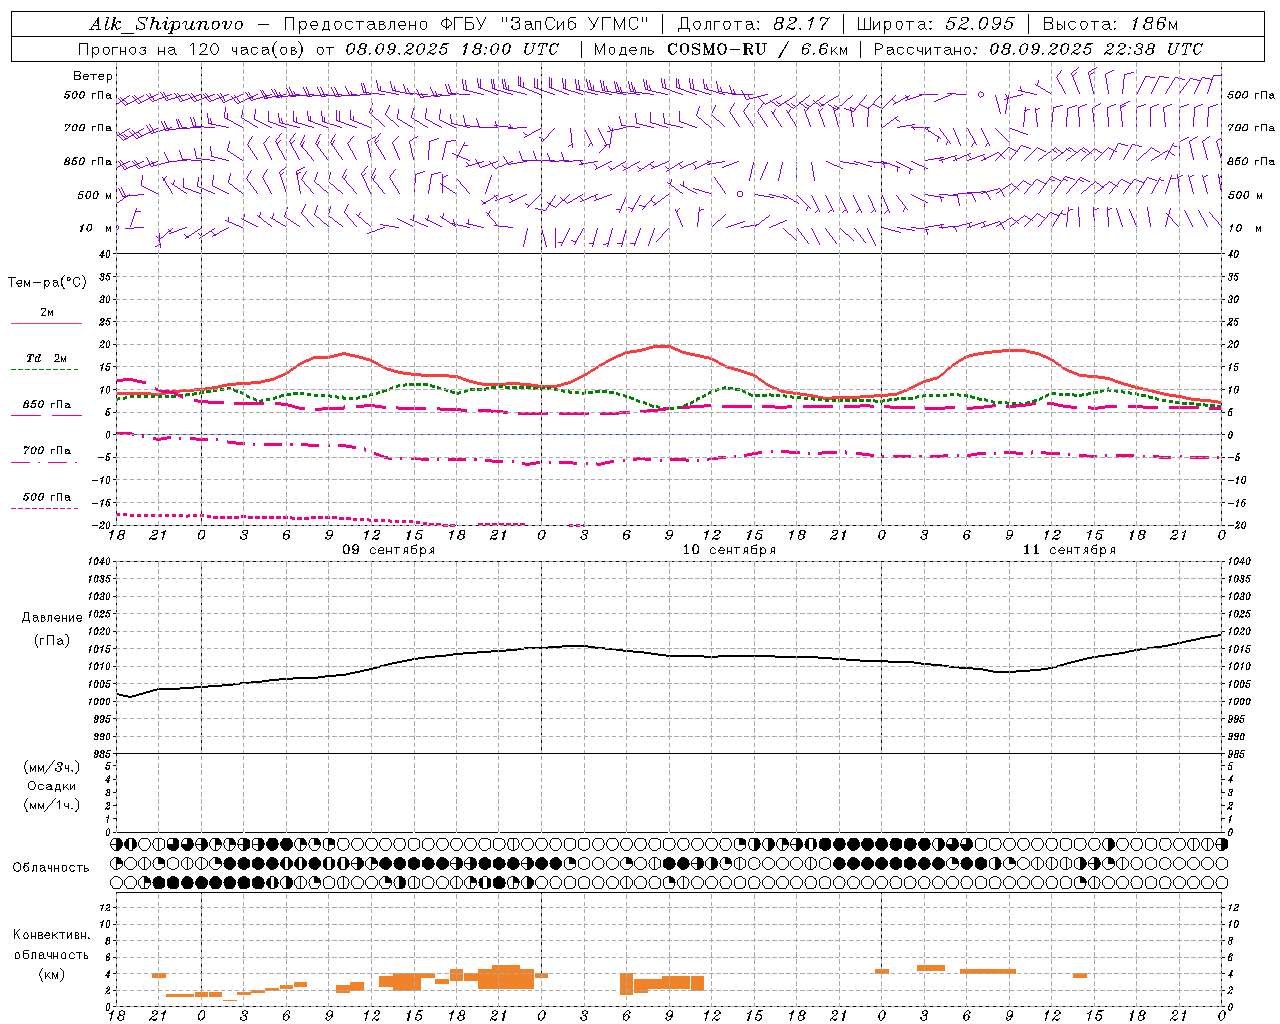This screenshot has height=1024, width=1280.
Task: Click 'Рассчитано: 08.09.2025 22:38 UTC' timestamp
Action: tap(1038, 49)
